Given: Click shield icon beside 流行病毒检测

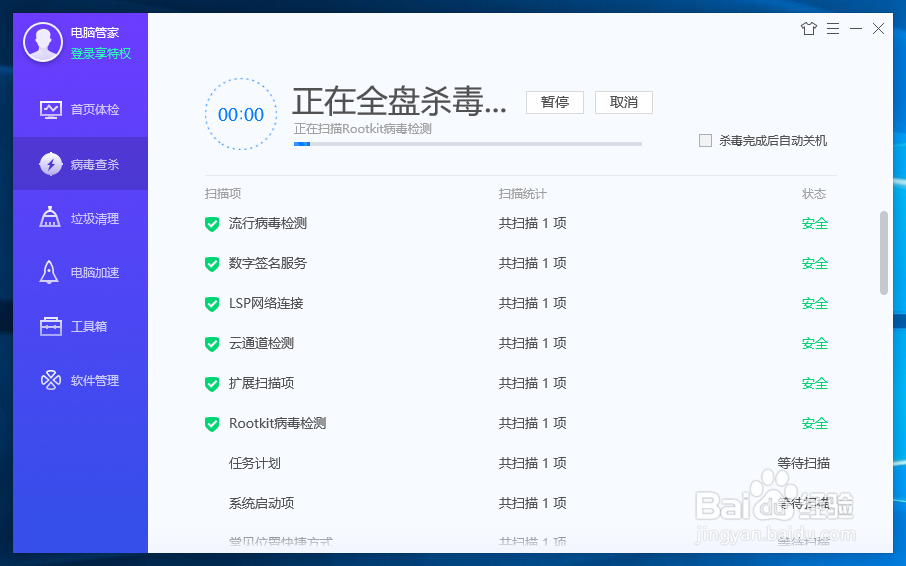Looking at the screenshot, I should click(x=212, y=224).
